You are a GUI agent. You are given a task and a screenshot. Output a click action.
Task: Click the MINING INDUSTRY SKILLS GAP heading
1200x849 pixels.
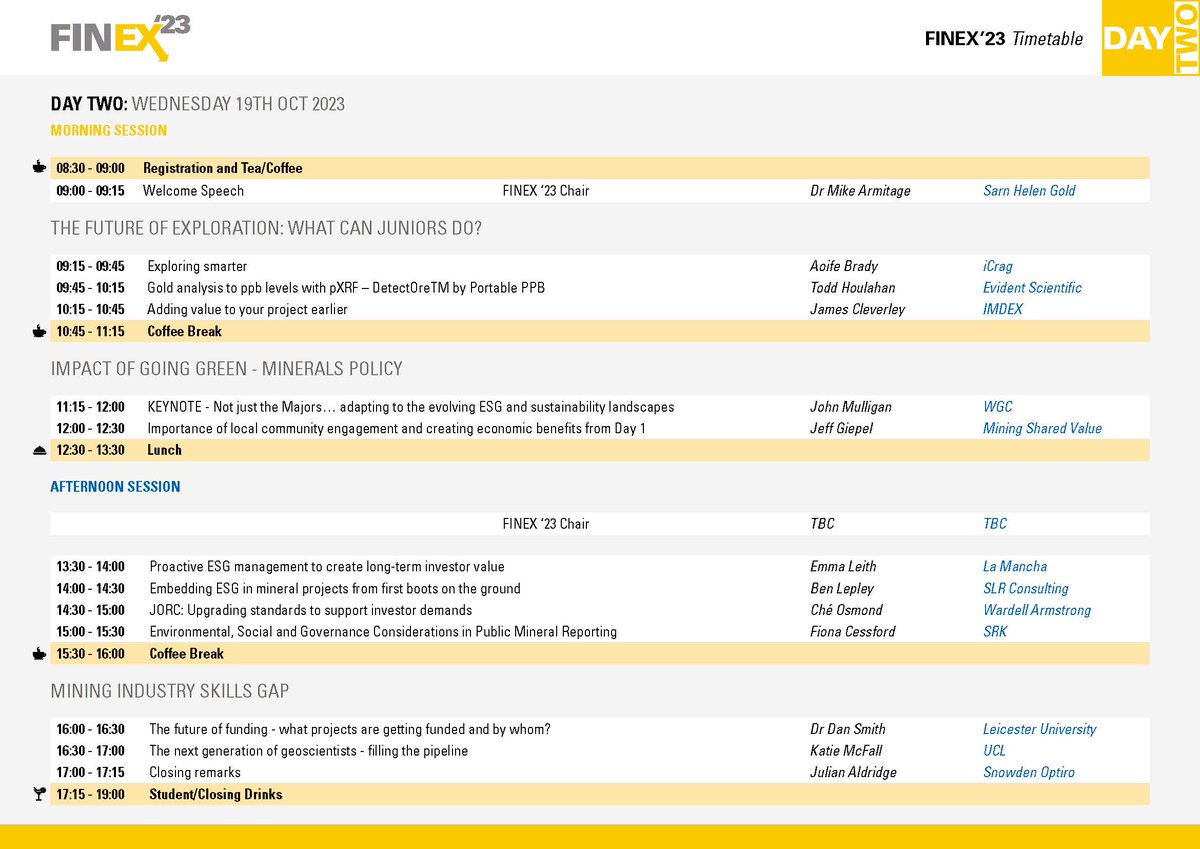[170, 691]
